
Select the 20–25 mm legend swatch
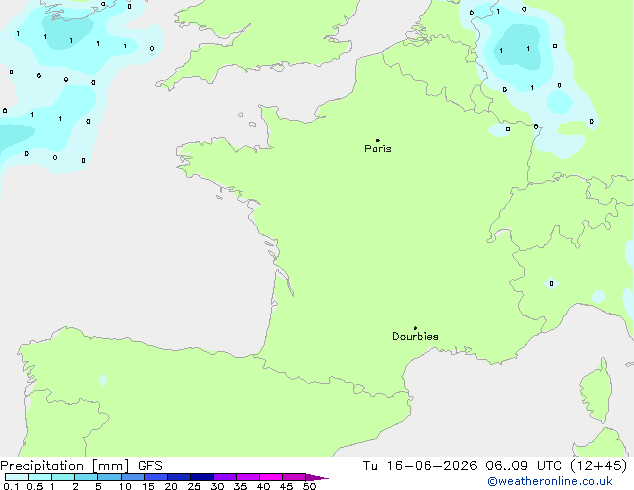178,477
